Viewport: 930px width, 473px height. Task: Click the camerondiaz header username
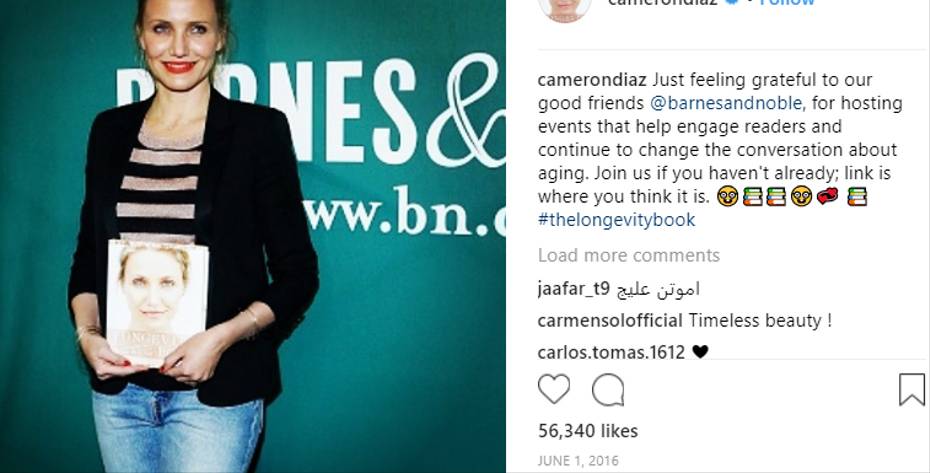[662, 2]
